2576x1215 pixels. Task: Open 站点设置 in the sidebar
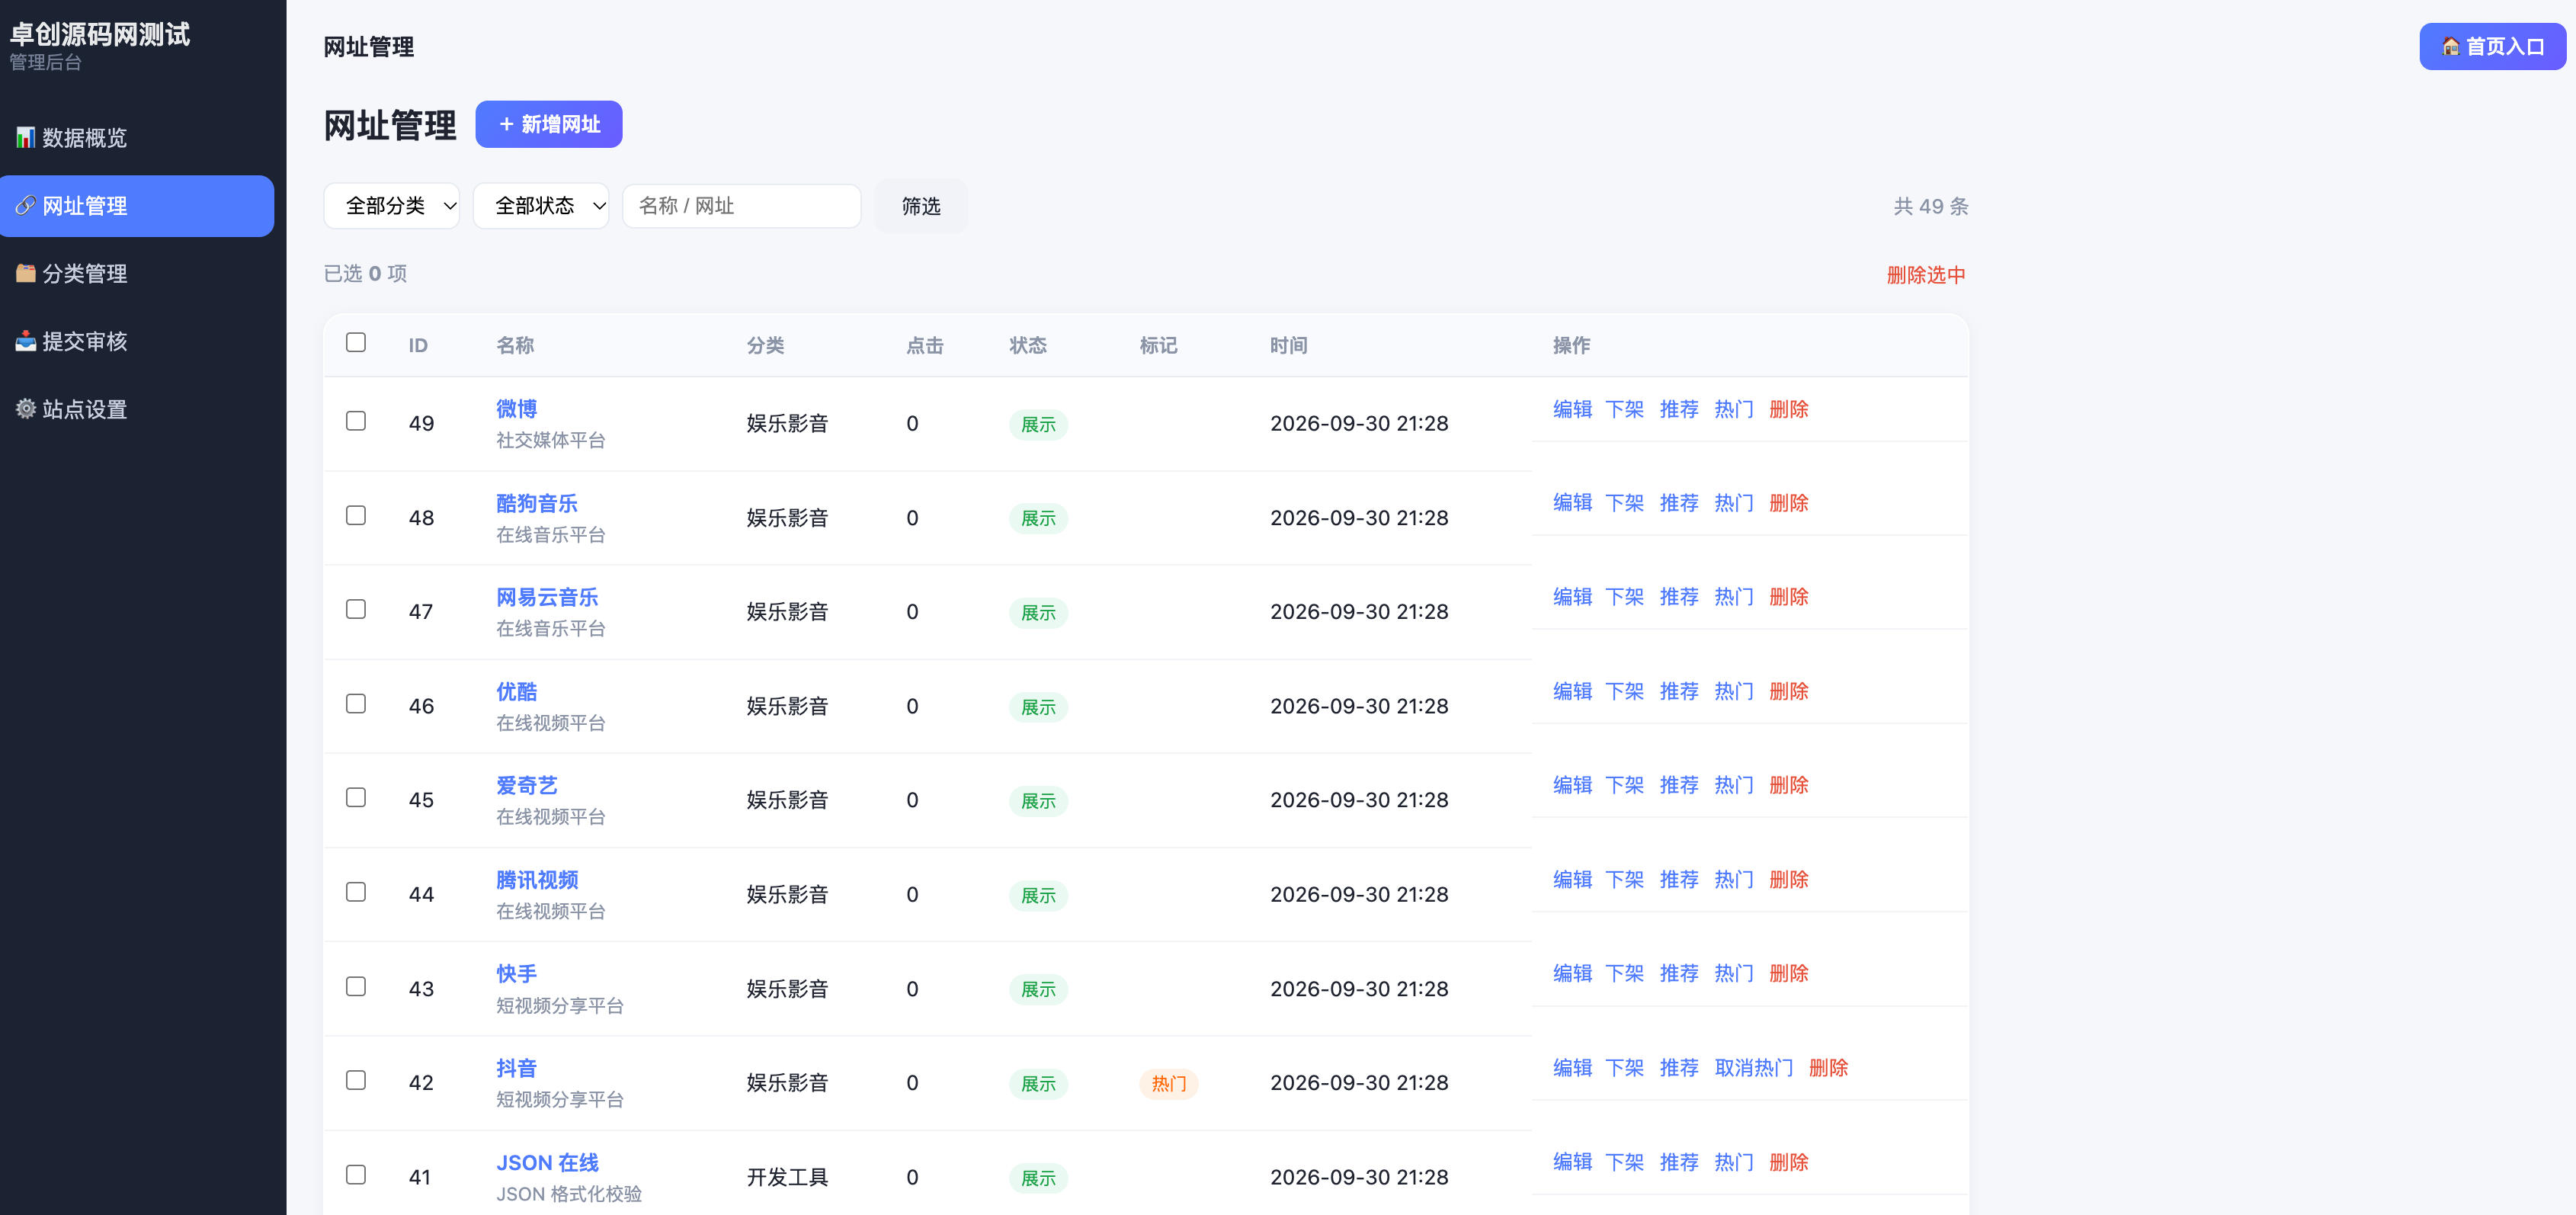click(x=137, y=409)
